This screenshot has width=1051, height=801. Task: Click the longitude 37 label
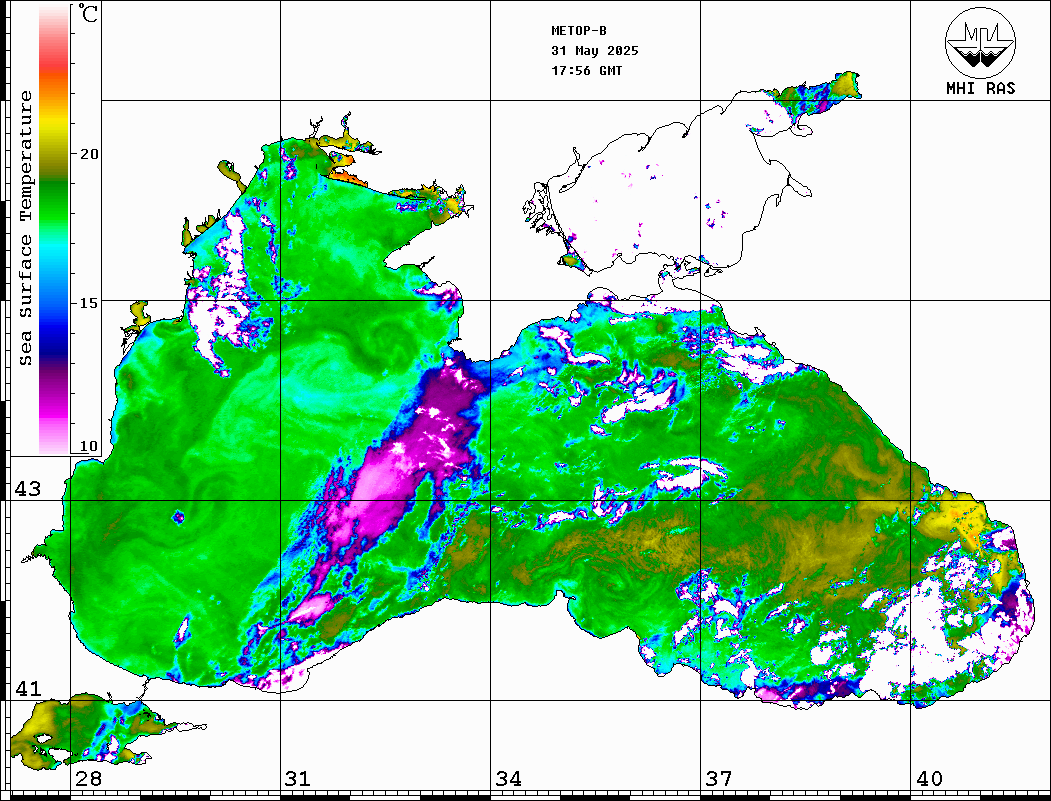719,778
